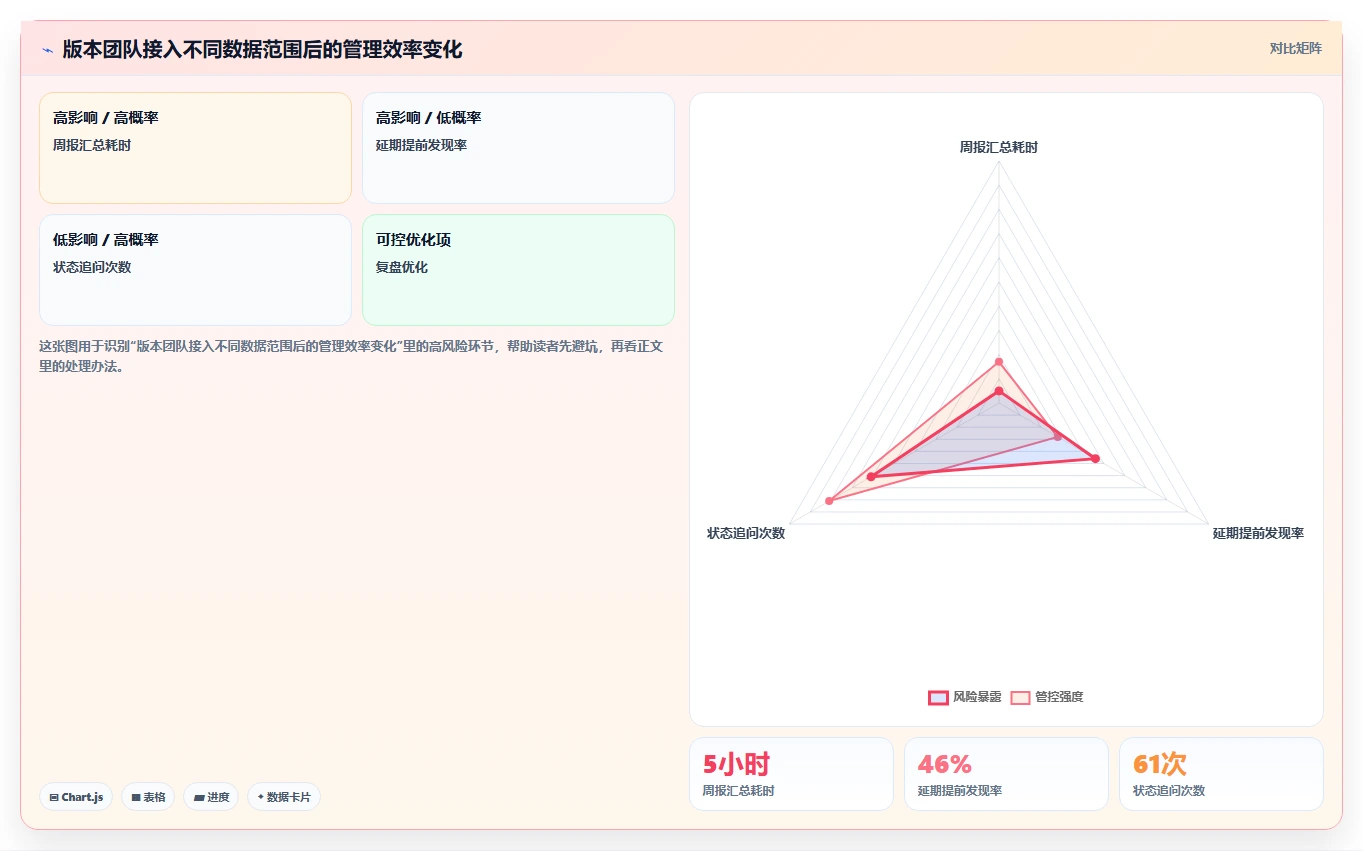Screen dimensions: 1363x851
Task: Click the 61次 stat card
Action: (1221, 774)
